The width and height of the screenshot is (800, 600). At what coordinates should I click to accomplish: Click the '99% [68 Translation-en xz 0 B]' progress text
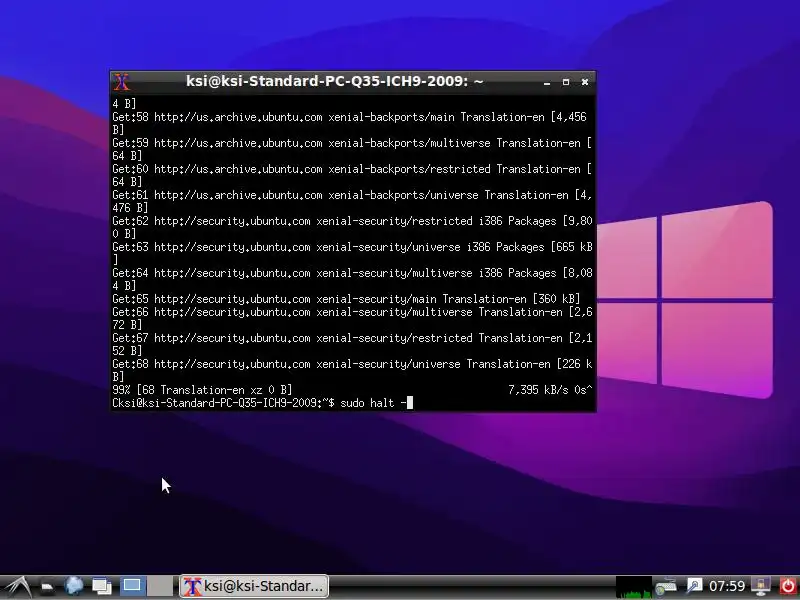(202, 390)
